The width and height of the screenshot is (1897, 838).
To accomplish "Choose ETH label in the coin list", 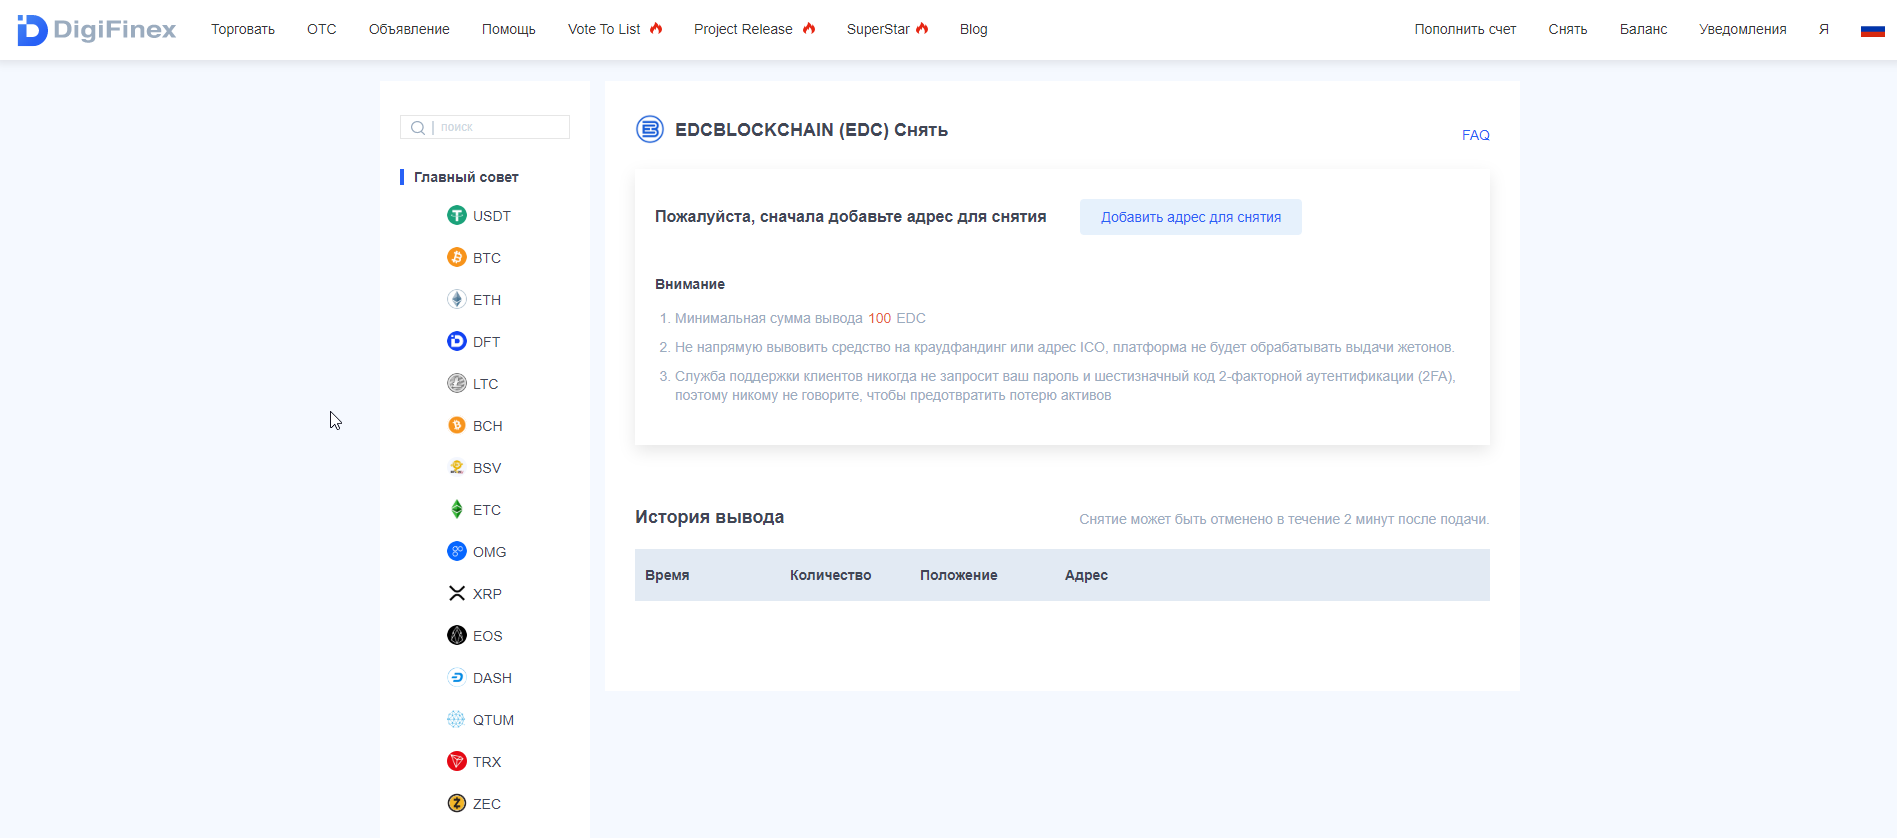I will click(x=487, y=300).
